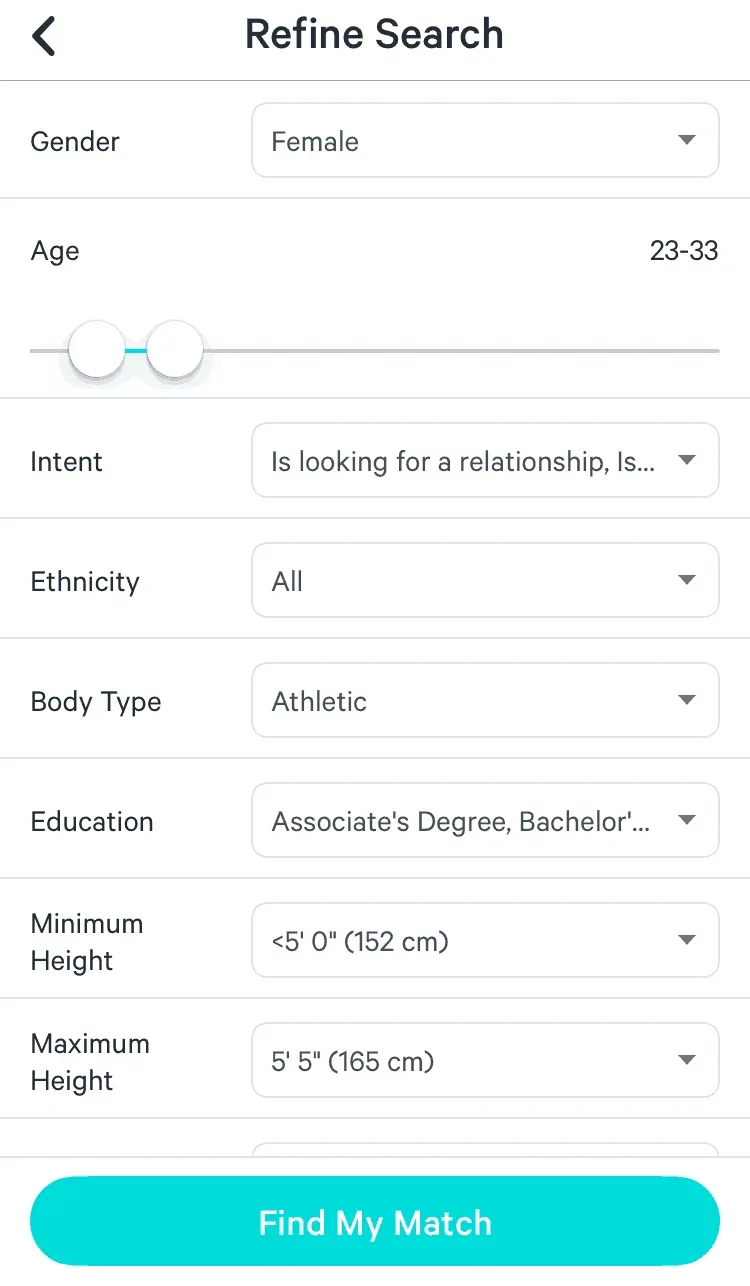This screenshot has height=1286, width=750.
Task: Click the Ethnicity dropdown arrow
Action: [687, 580]
